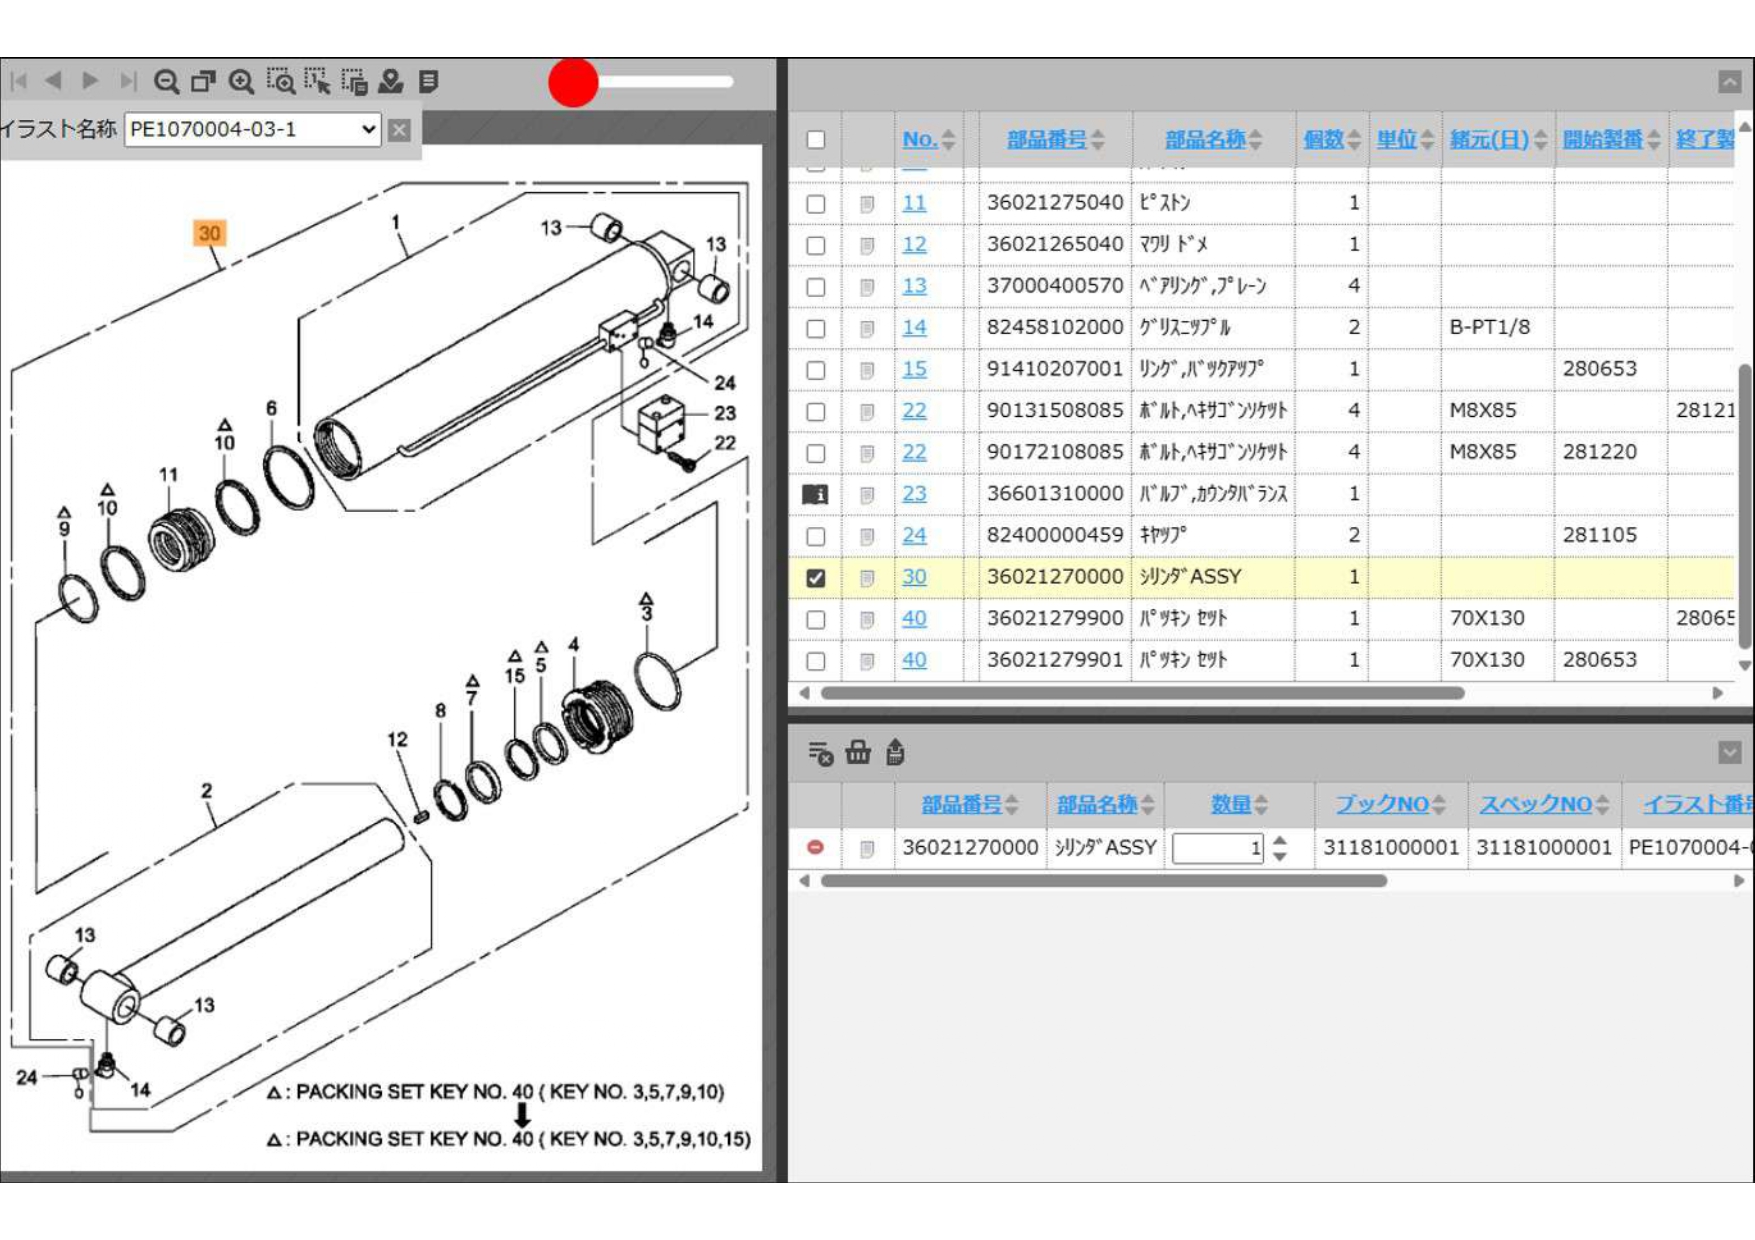
Task: Remove 36021270000 using the red minus icon
Action: [x=816, y=847]
